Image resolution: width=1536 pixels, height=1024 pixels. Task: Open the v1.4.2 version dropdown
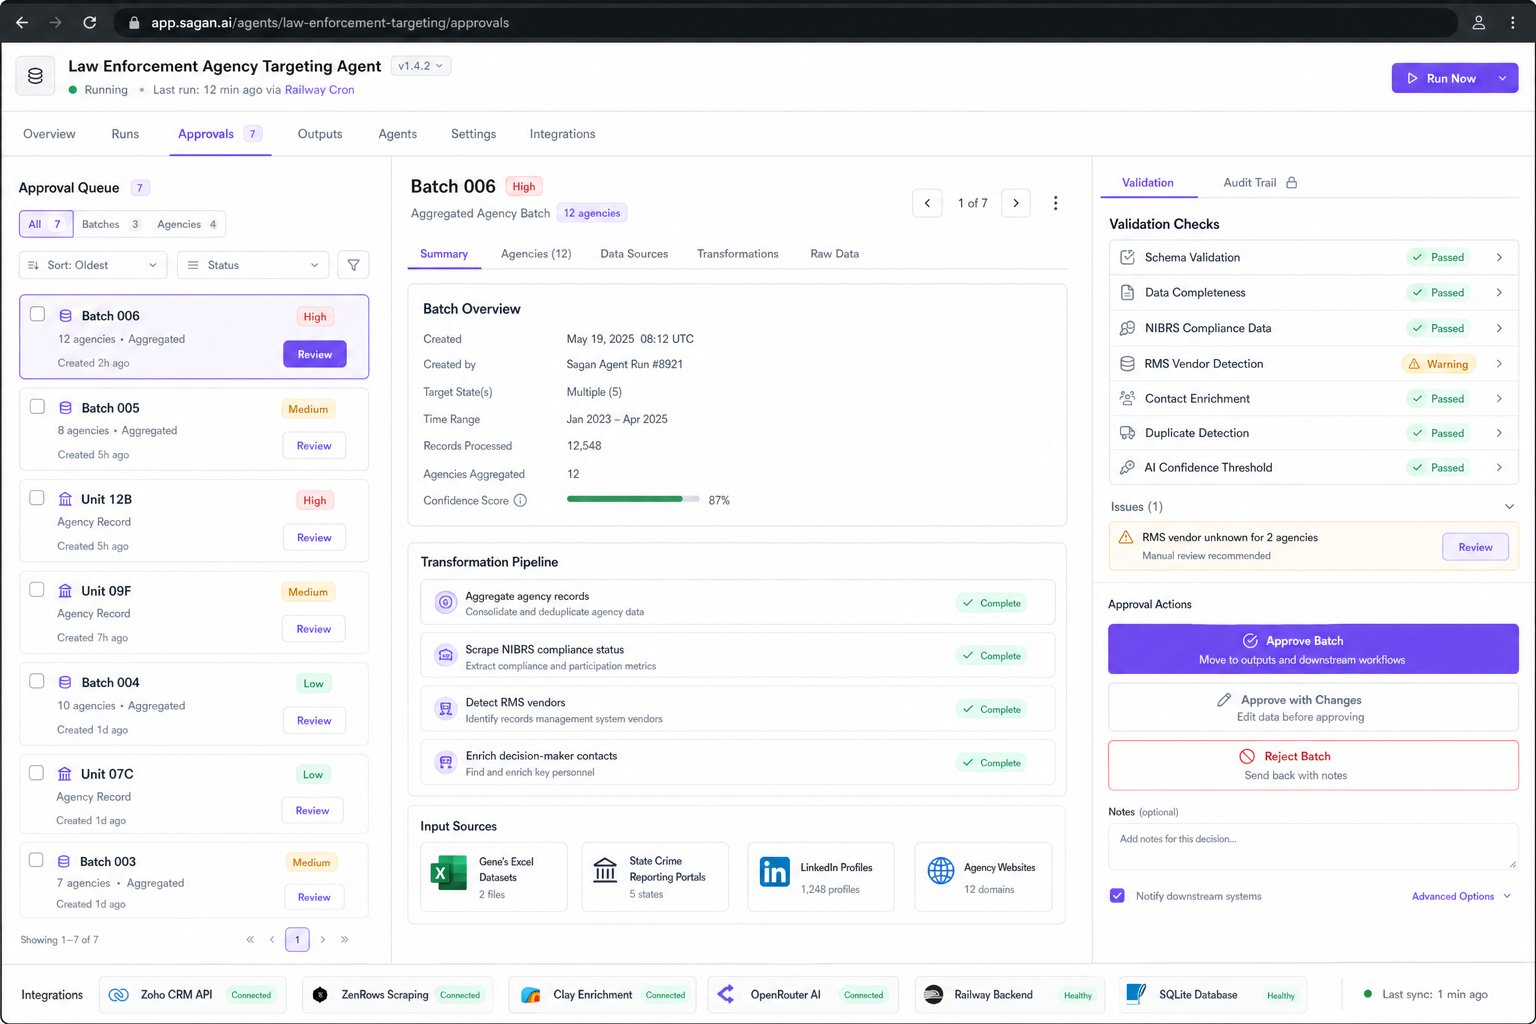click(421, 66)
